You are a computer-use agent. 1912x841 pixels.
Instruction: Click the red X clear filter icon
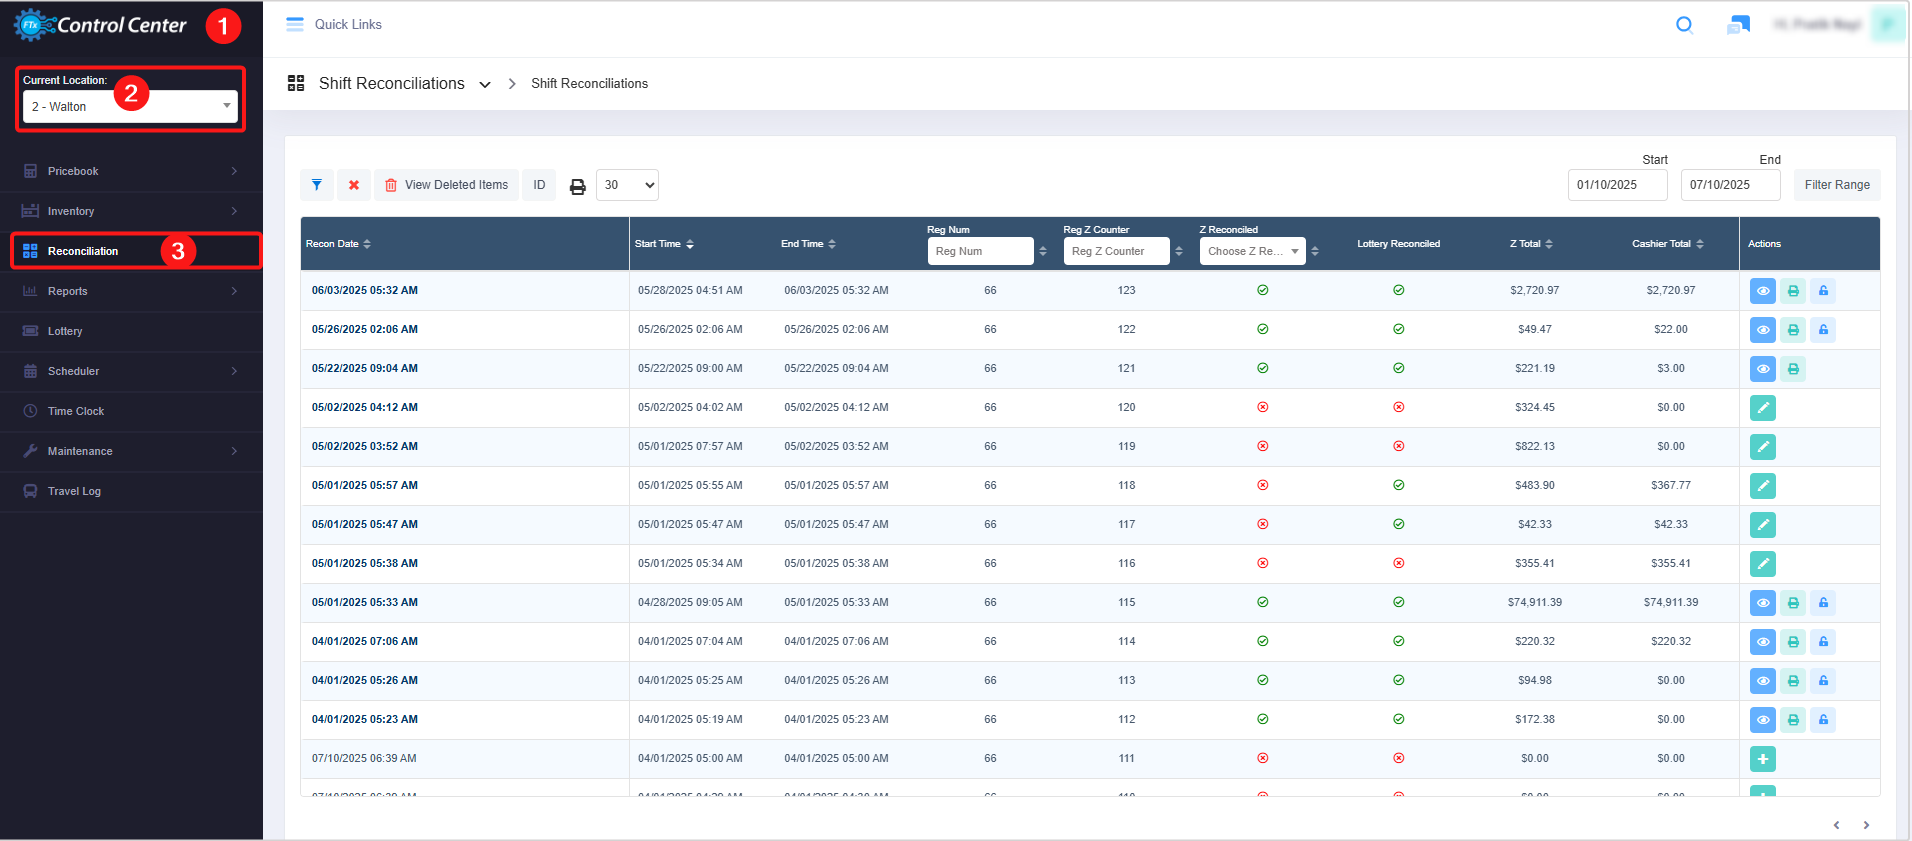coord(354,185)
